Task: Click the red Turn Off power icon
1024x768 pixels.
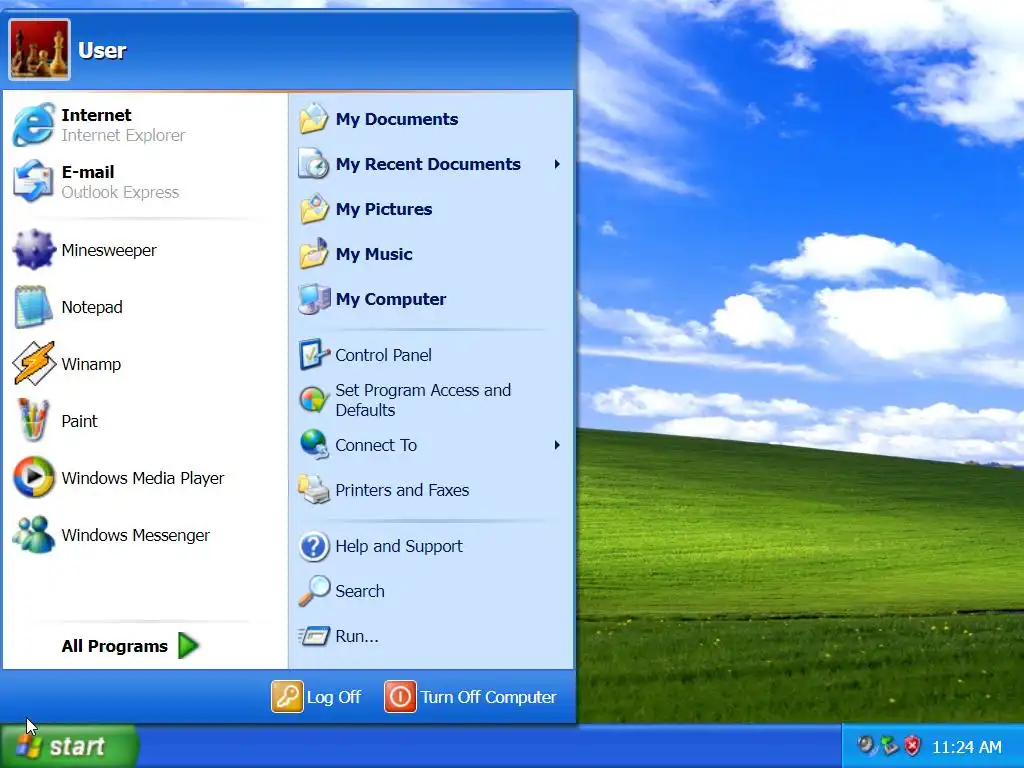Action: (x=400, y=696)
